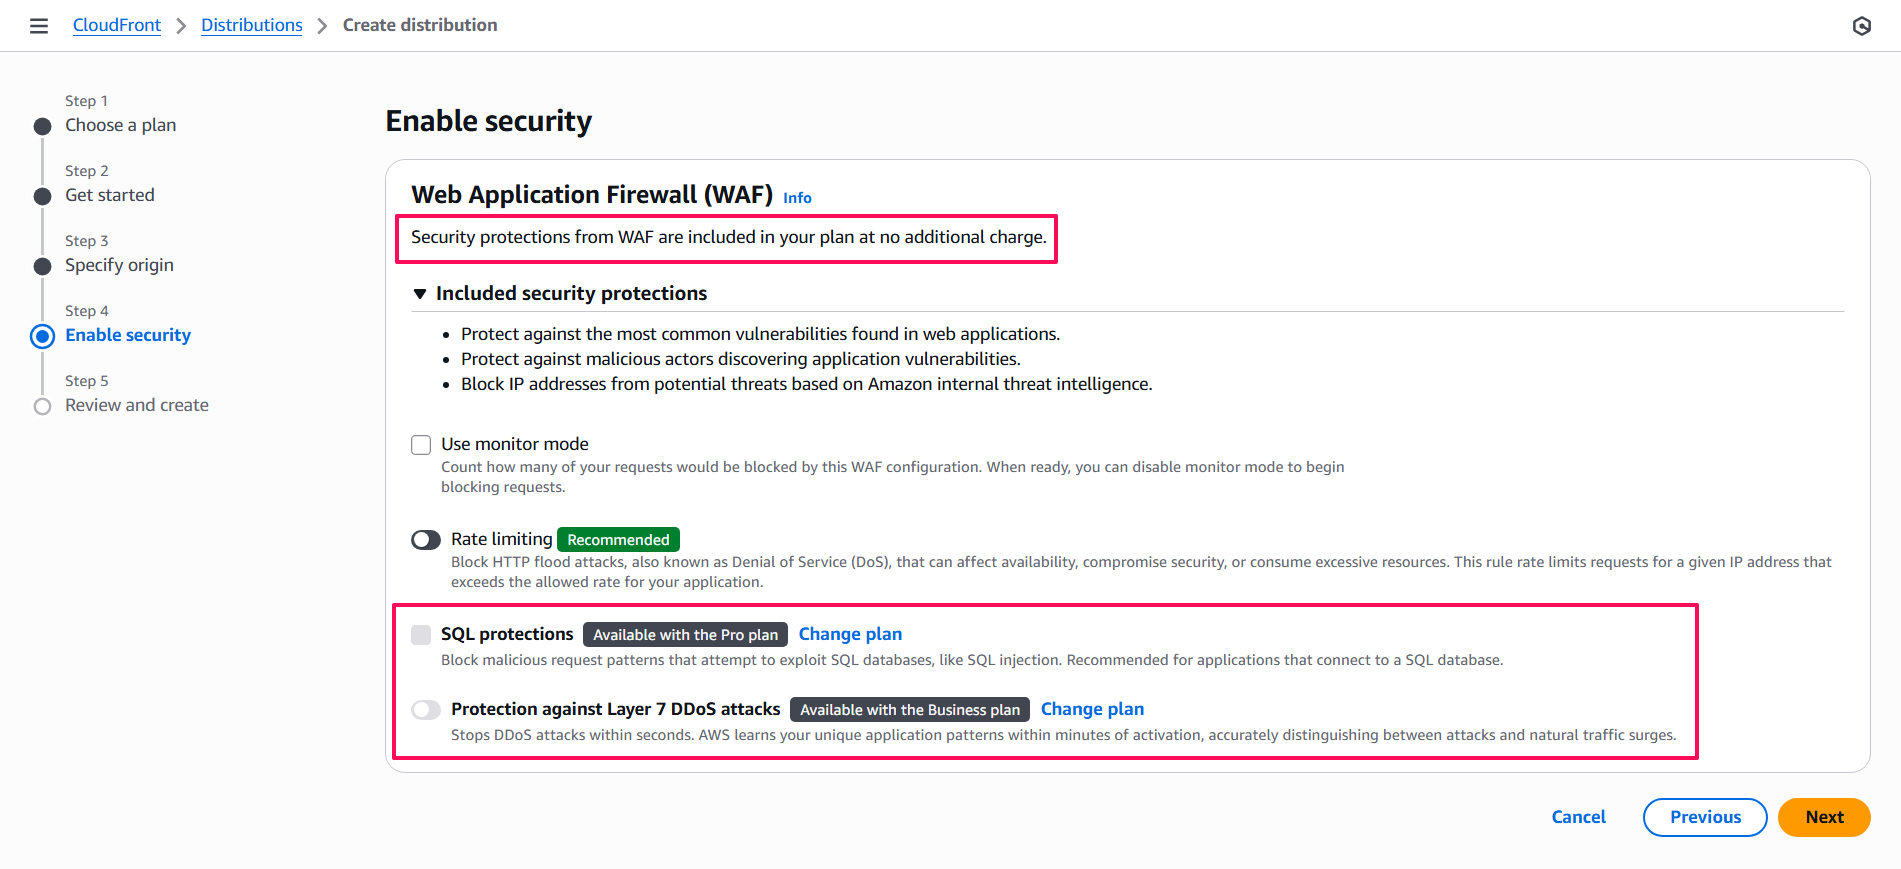Click the Previous button

[1705, 817]
